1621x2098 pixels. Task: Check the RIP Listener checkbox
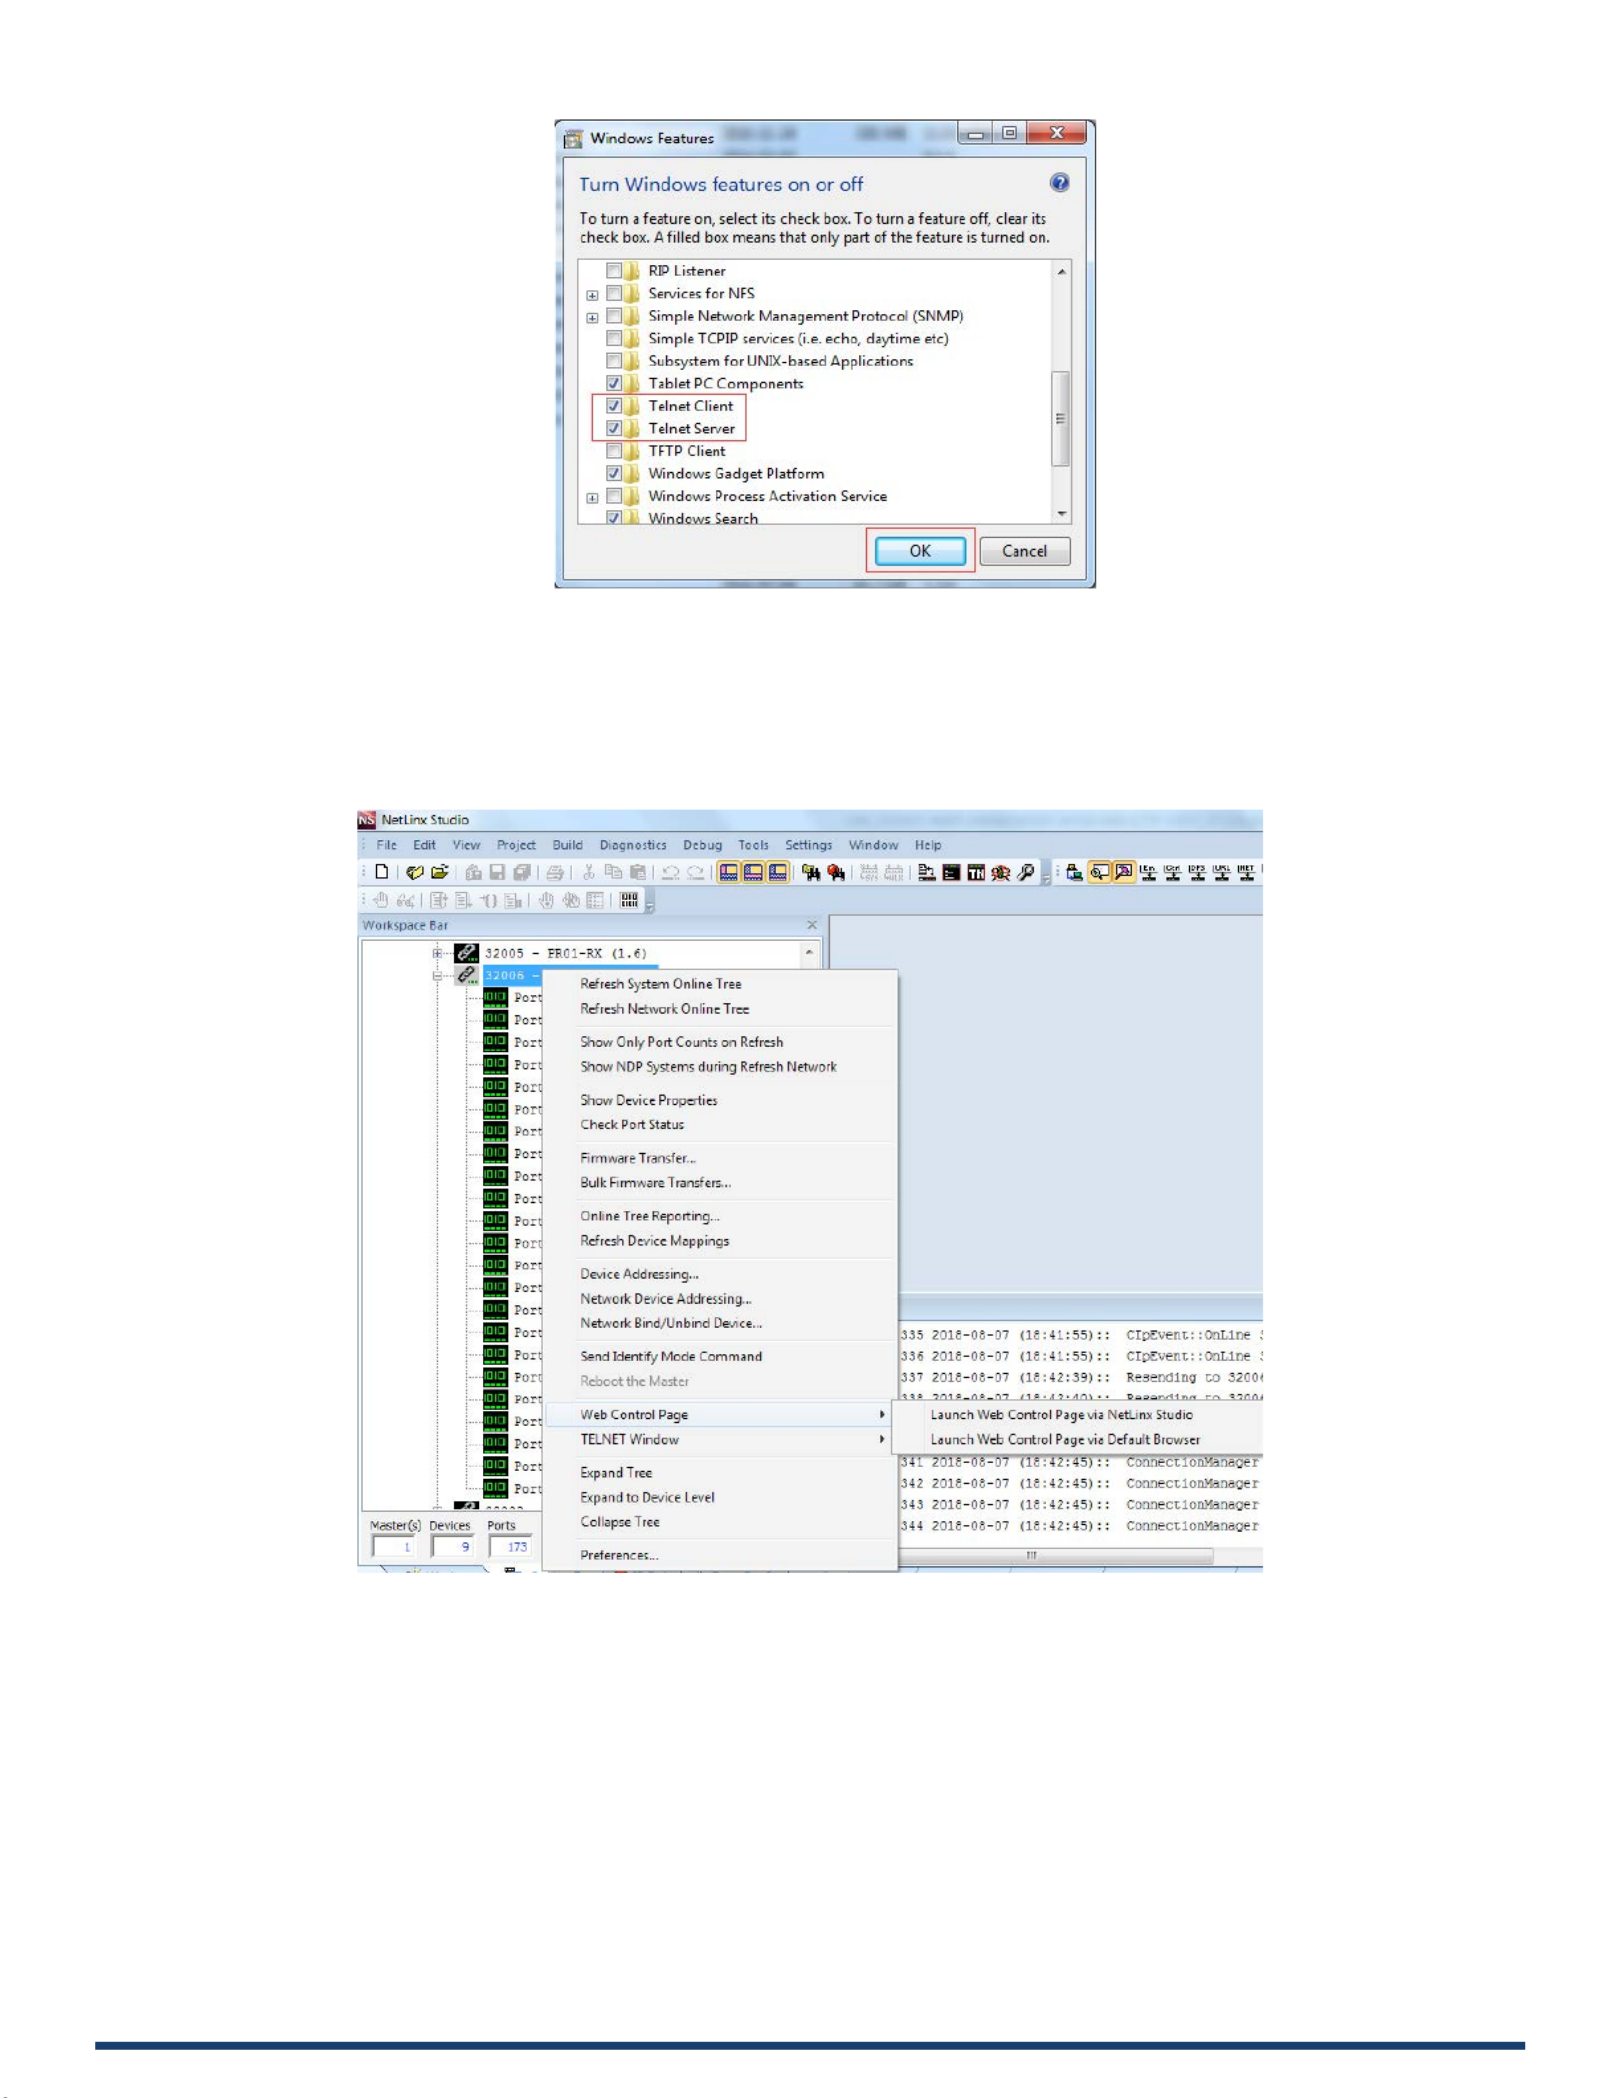(614, 270)
